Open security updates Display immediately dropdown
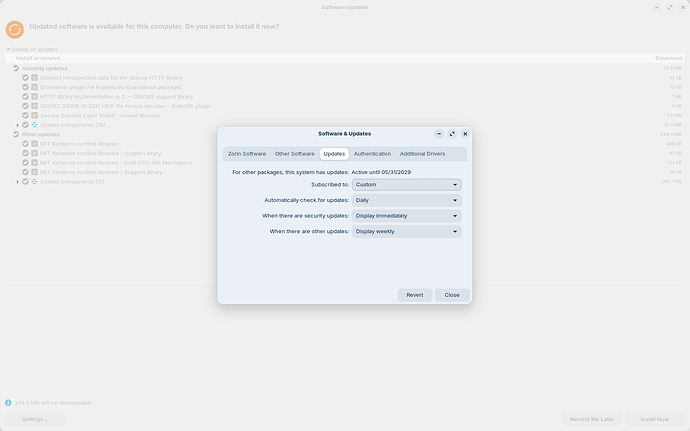The height and width of the screenshot is (431, 690). (x=406, y=216)
